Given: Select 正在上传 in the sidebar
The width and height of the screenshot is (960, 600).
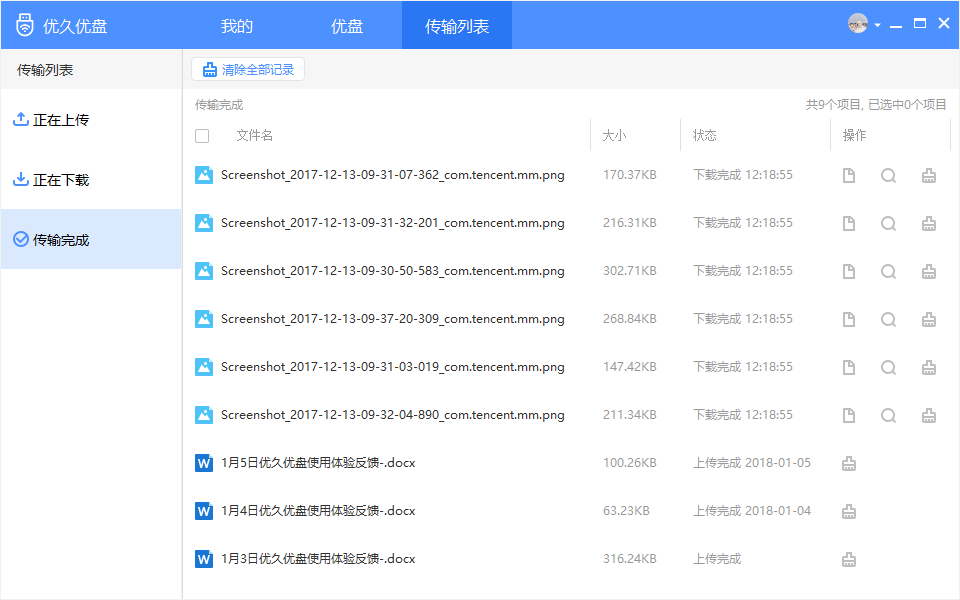Looking at the screenshot, I should [91, 120].
